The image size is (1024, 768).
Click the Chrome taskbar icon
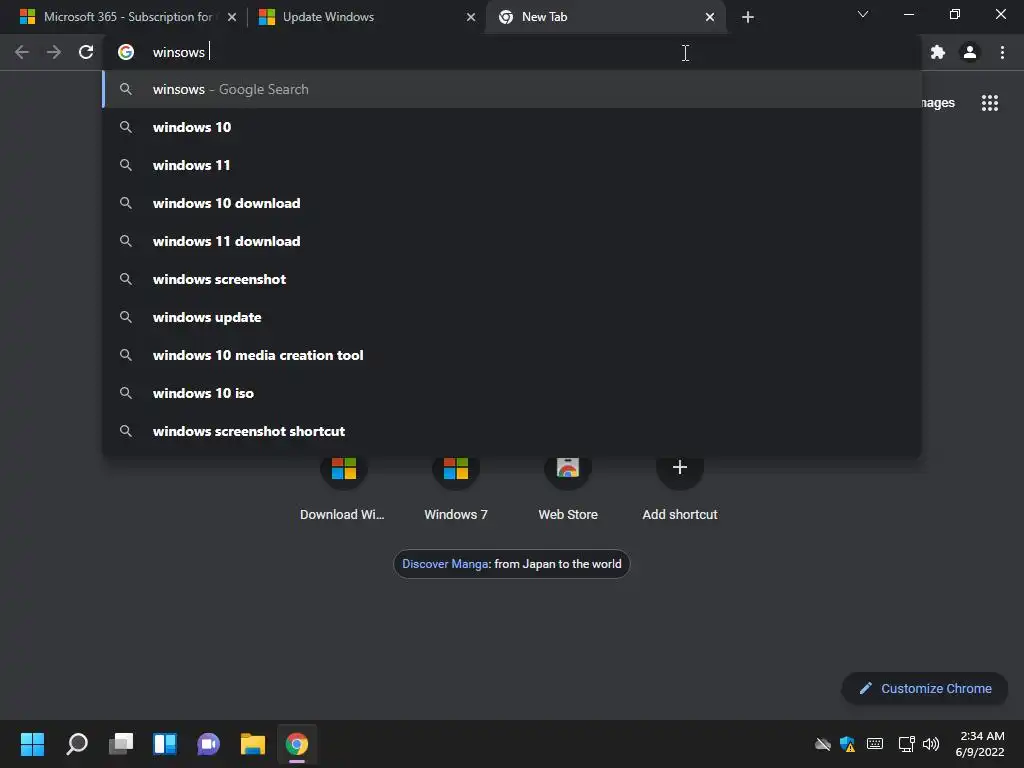pyautogui.click(x=296, y=744)
